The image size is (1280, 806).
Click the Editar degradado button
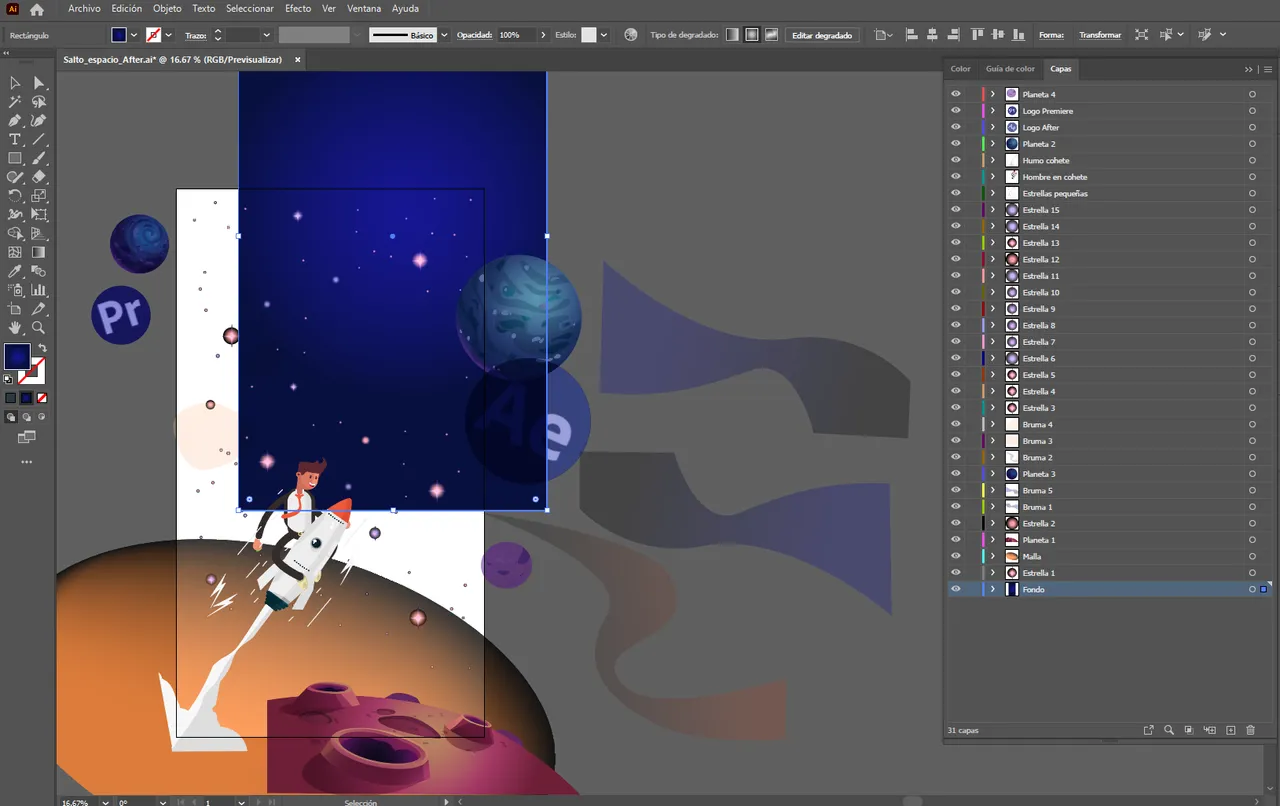pos(822,35)
